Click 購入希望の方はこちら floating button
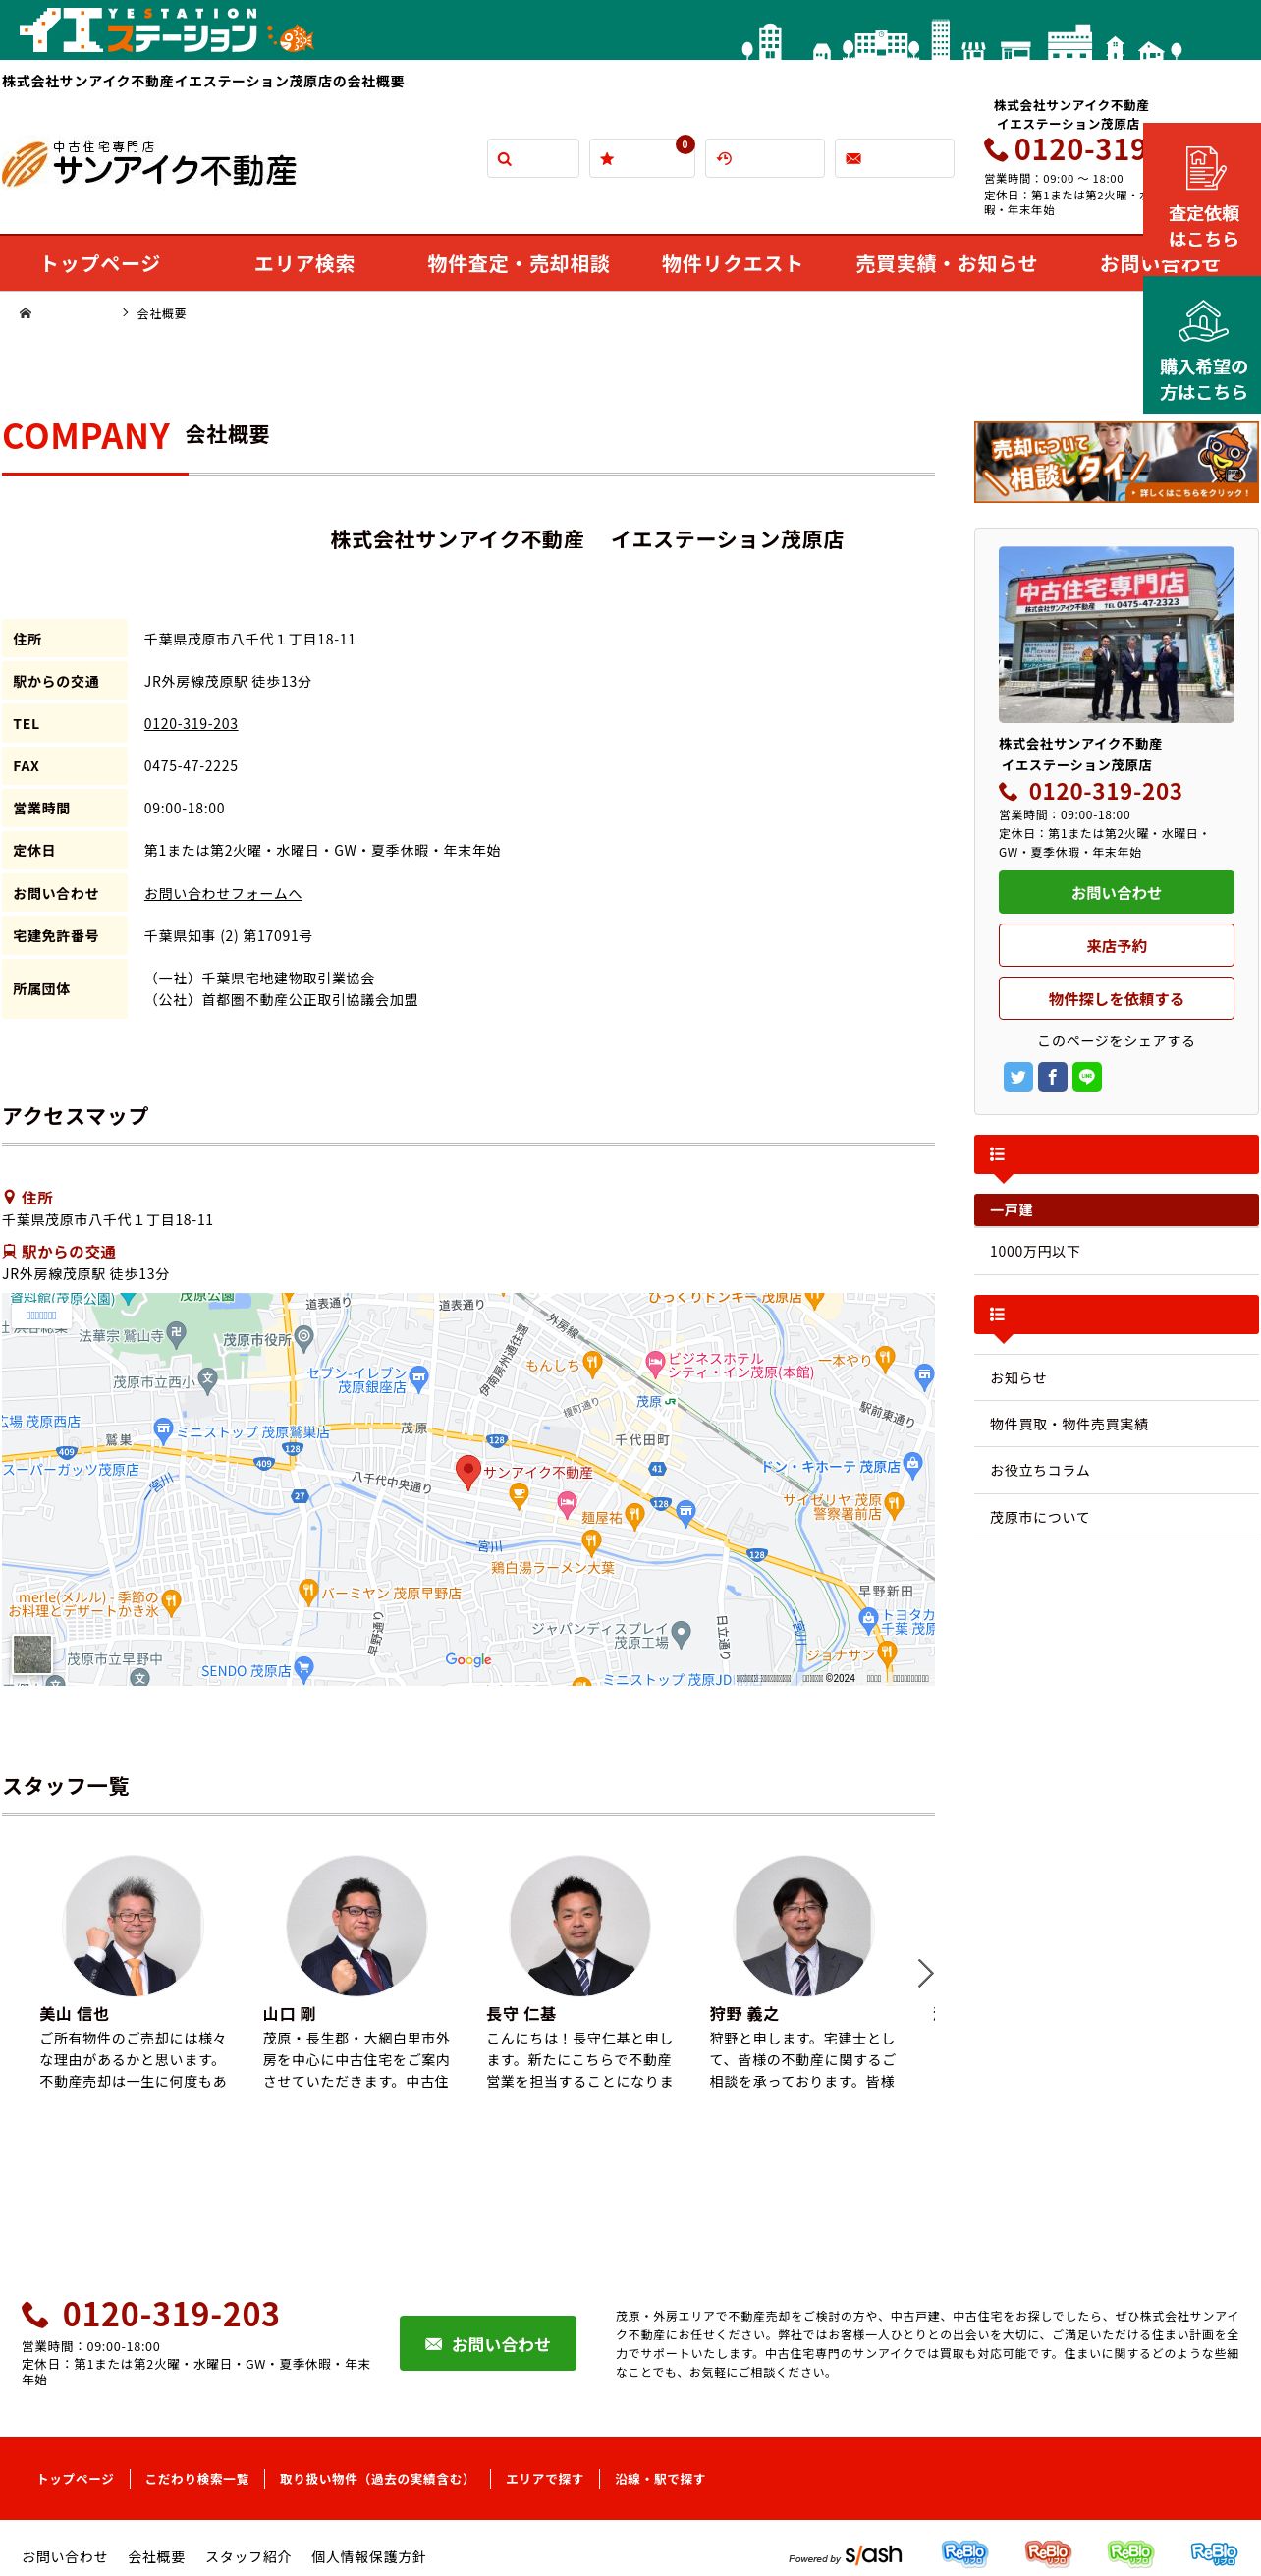 [x=1202, y=346]
